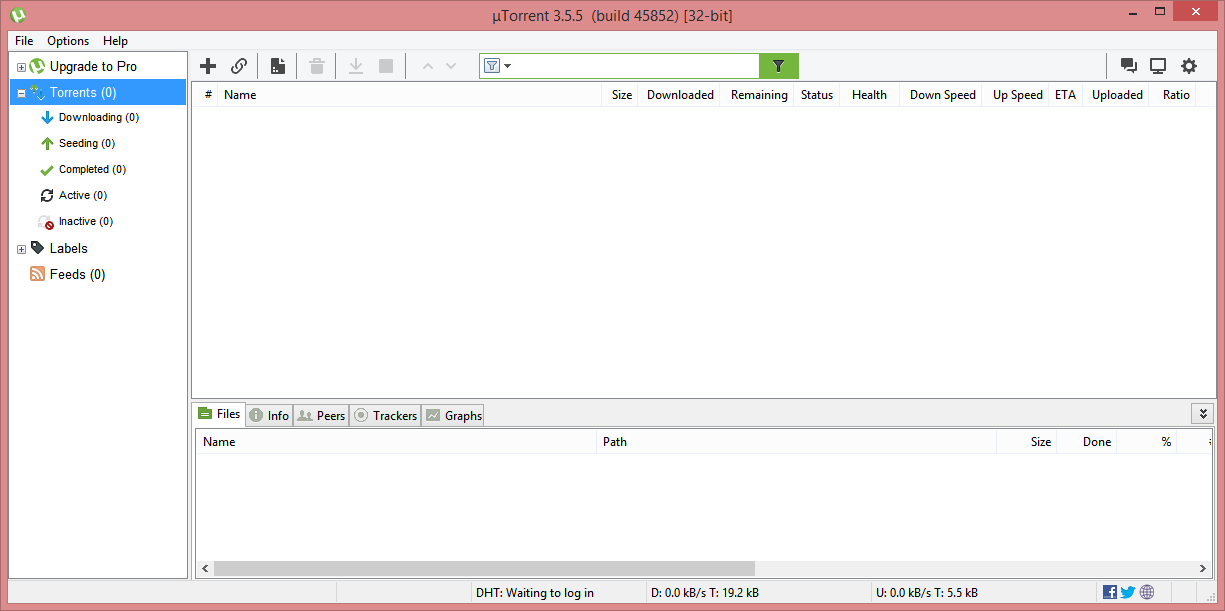1225x611 pixels.
Task: Switch to the Files tab
Action: point(219,414)
